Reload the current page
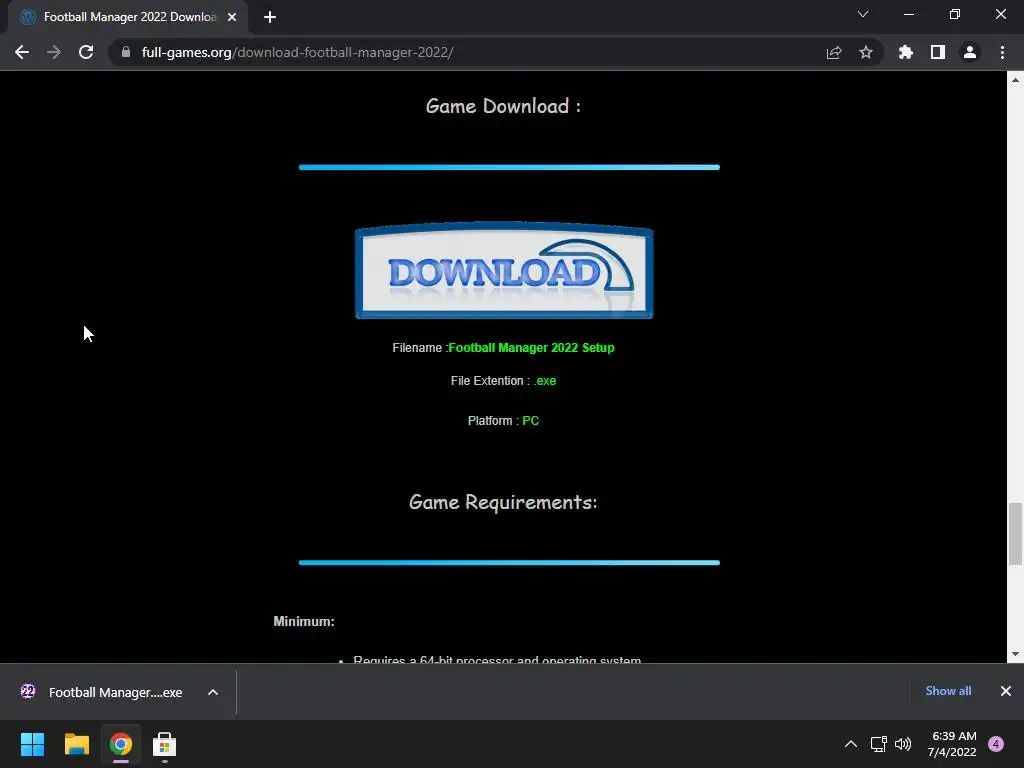 [86, 52]
